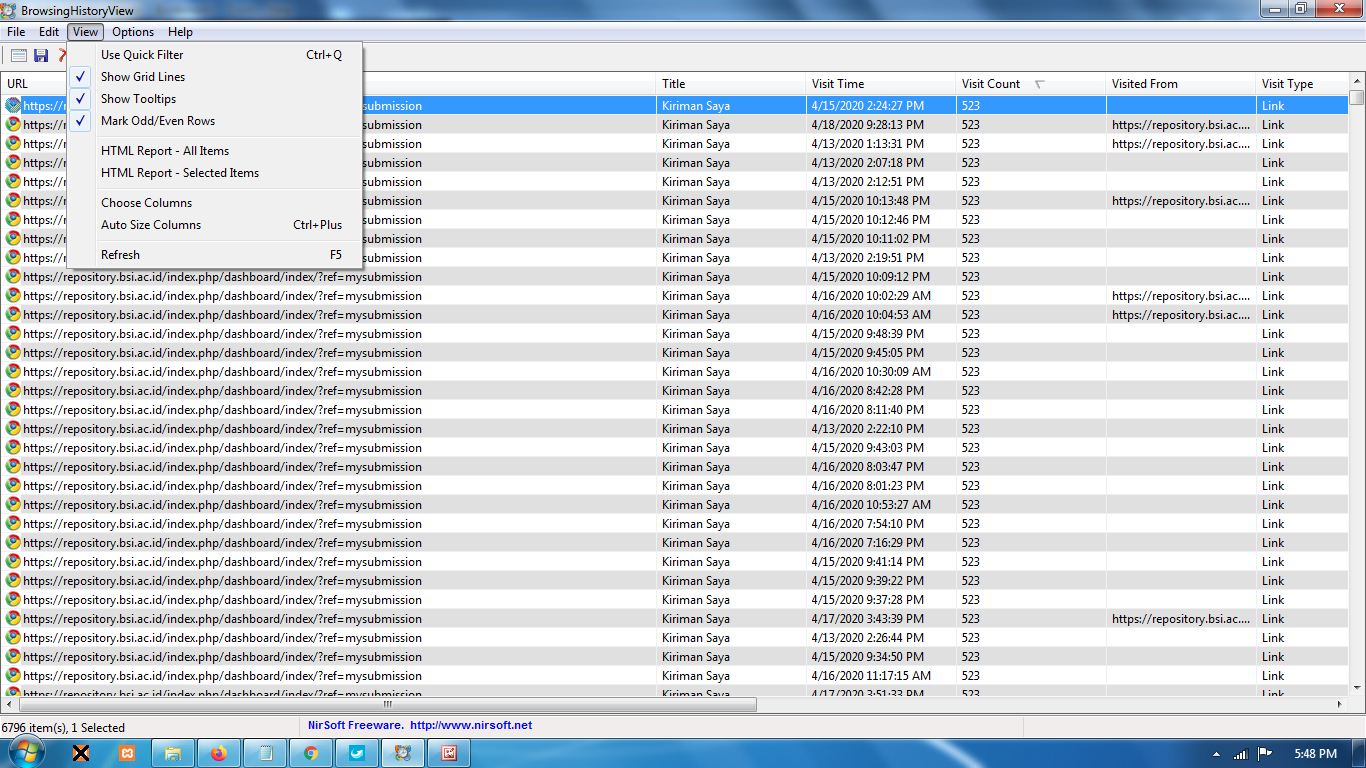This screenshot has width=1366, height=768.
Task: Uncheck Show Tooltips in View menu
Action: (x=138, y=99)
